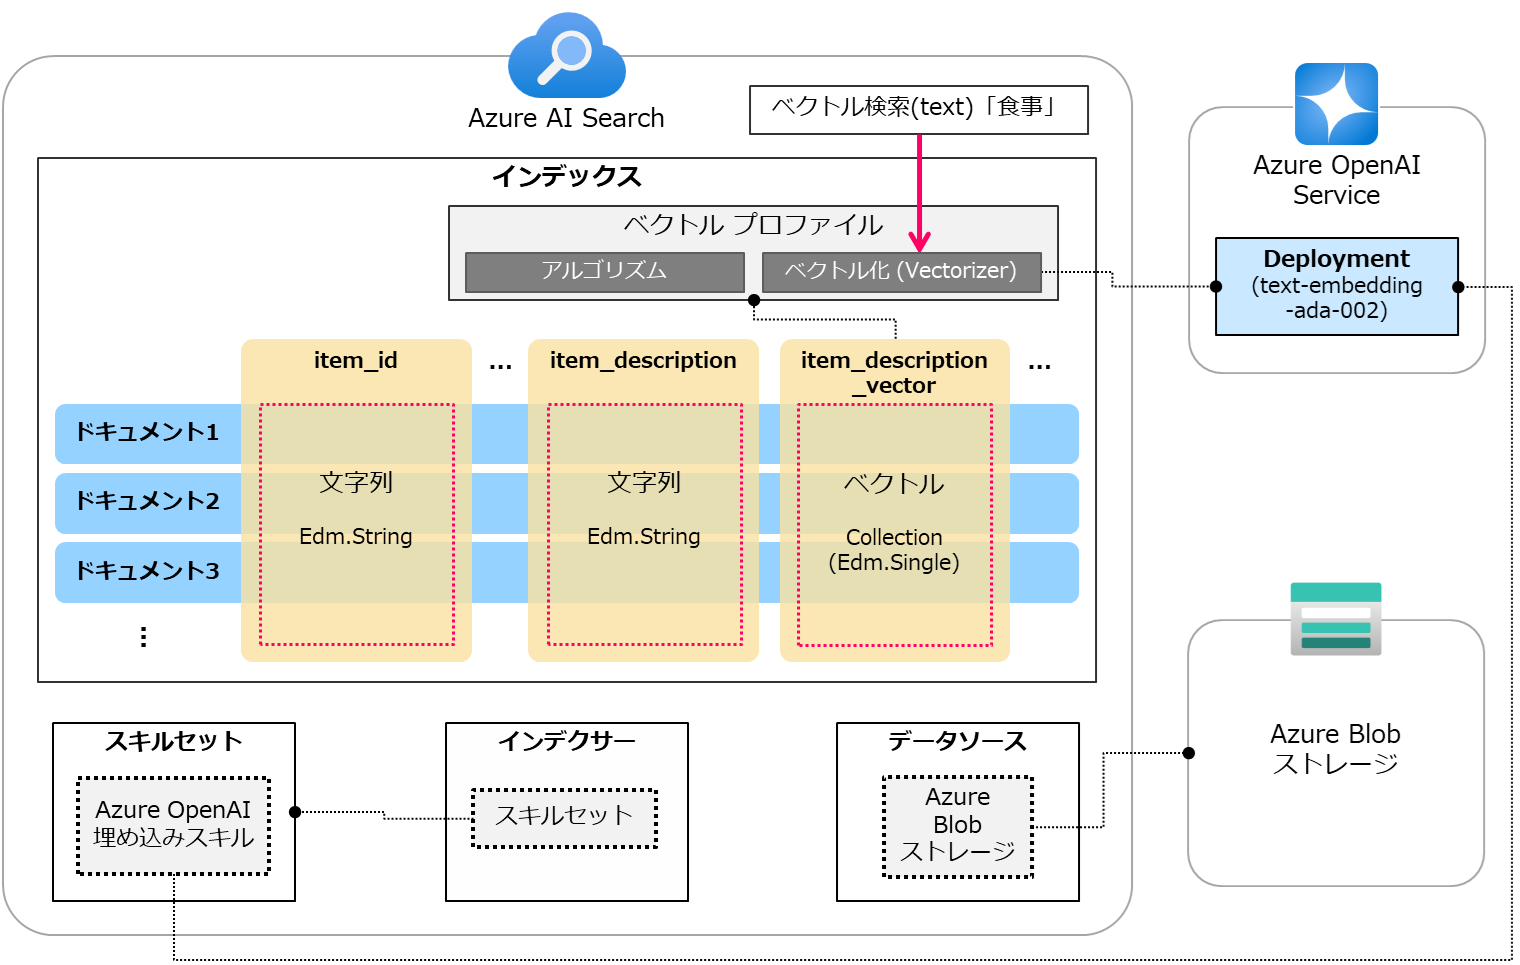Viewport: 1520px width, 965px height.
Task: Click the Azure Blob ストレージ data source box
Action: tap(958, 827)
